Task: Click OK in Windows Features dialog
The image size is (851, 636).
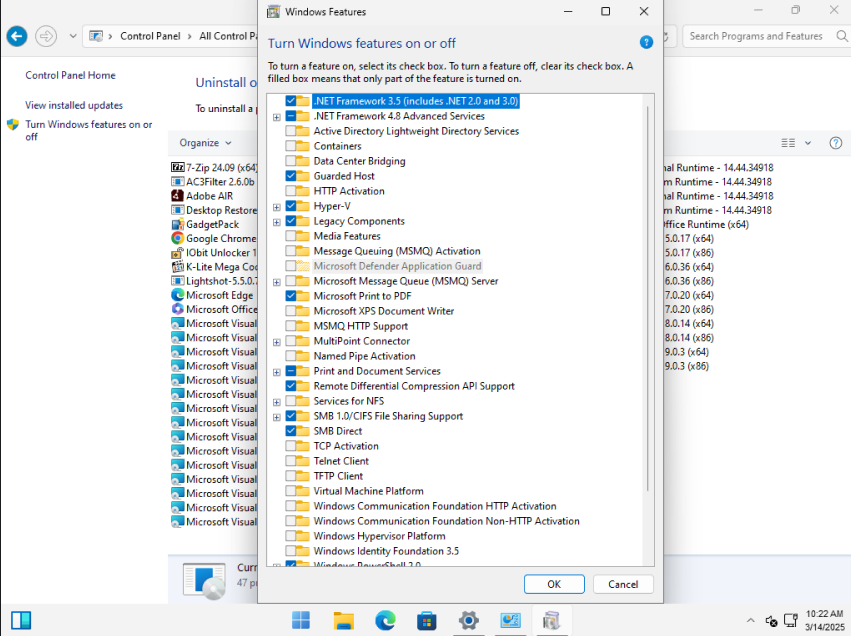Action: 554,584
